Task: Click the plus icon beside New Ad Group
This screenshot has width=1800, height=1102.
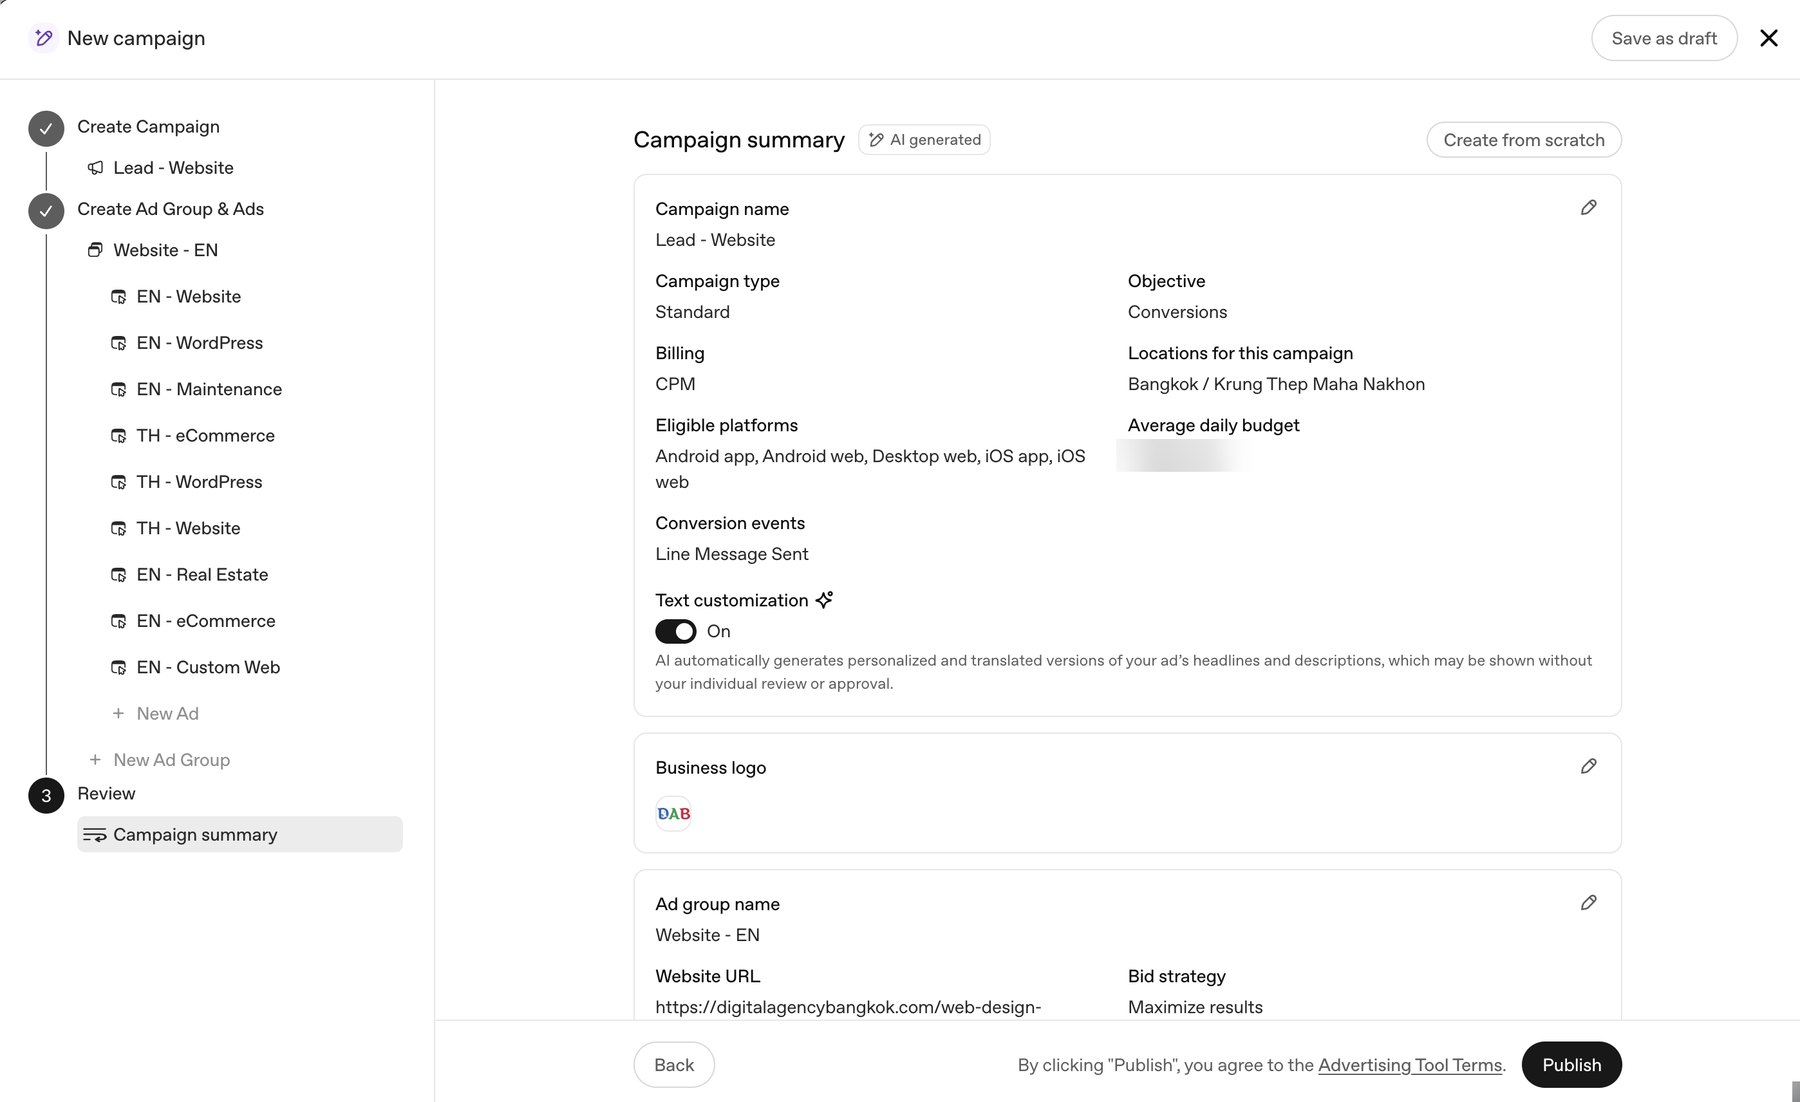Action: 95,760
